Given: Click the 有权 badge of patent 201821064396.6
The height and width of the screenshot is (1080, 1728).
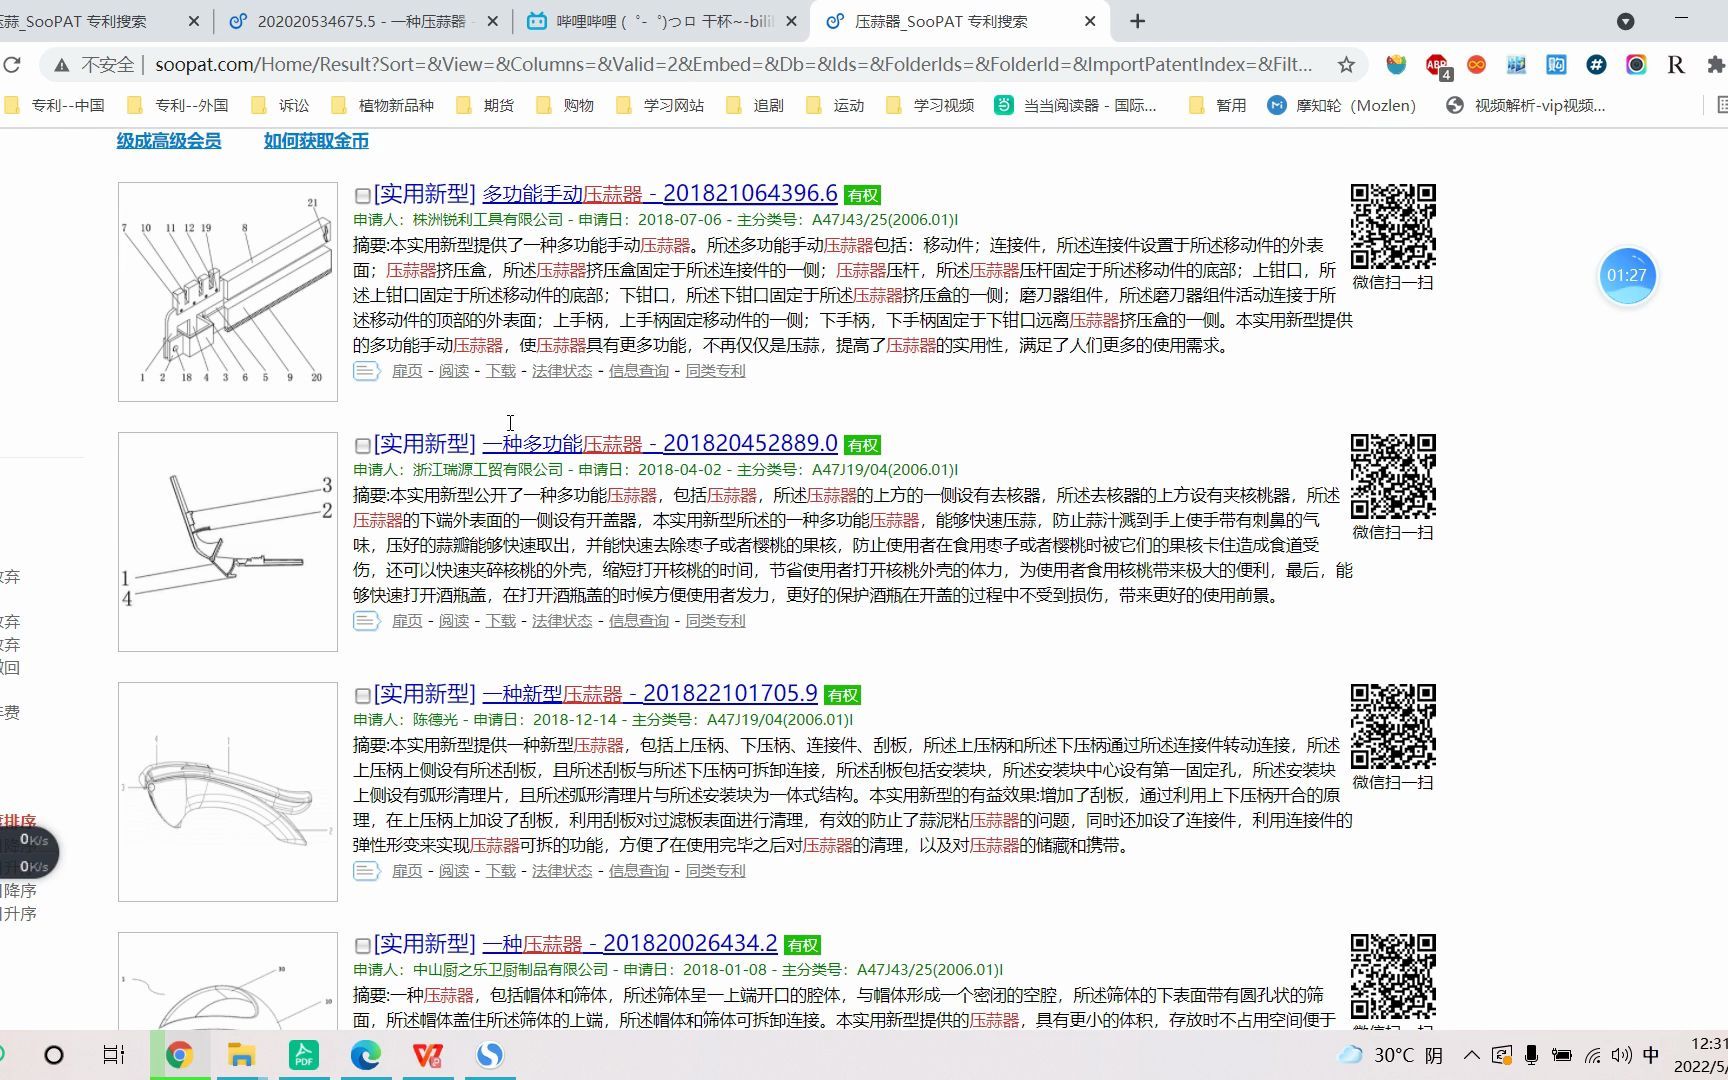Looking at the screenshot, I should (x=862, y=195).
